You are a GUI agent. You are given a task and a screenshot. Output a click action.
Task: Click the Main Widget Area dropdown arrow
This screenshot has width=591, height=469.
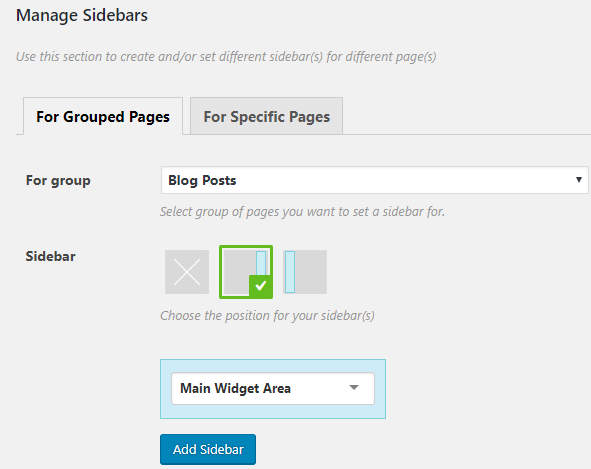[x=354, y=388]
